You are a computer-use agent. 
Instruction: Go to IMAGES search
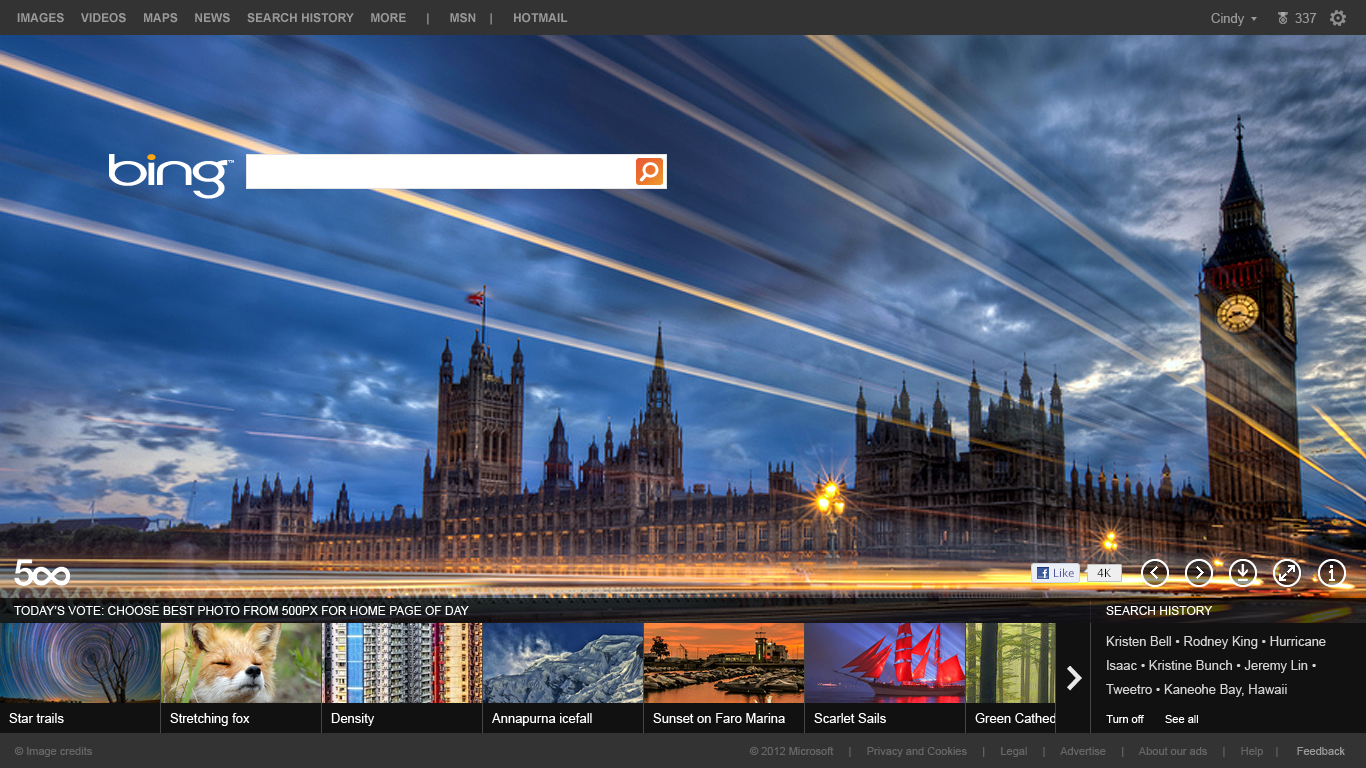[x=40, y=18]
